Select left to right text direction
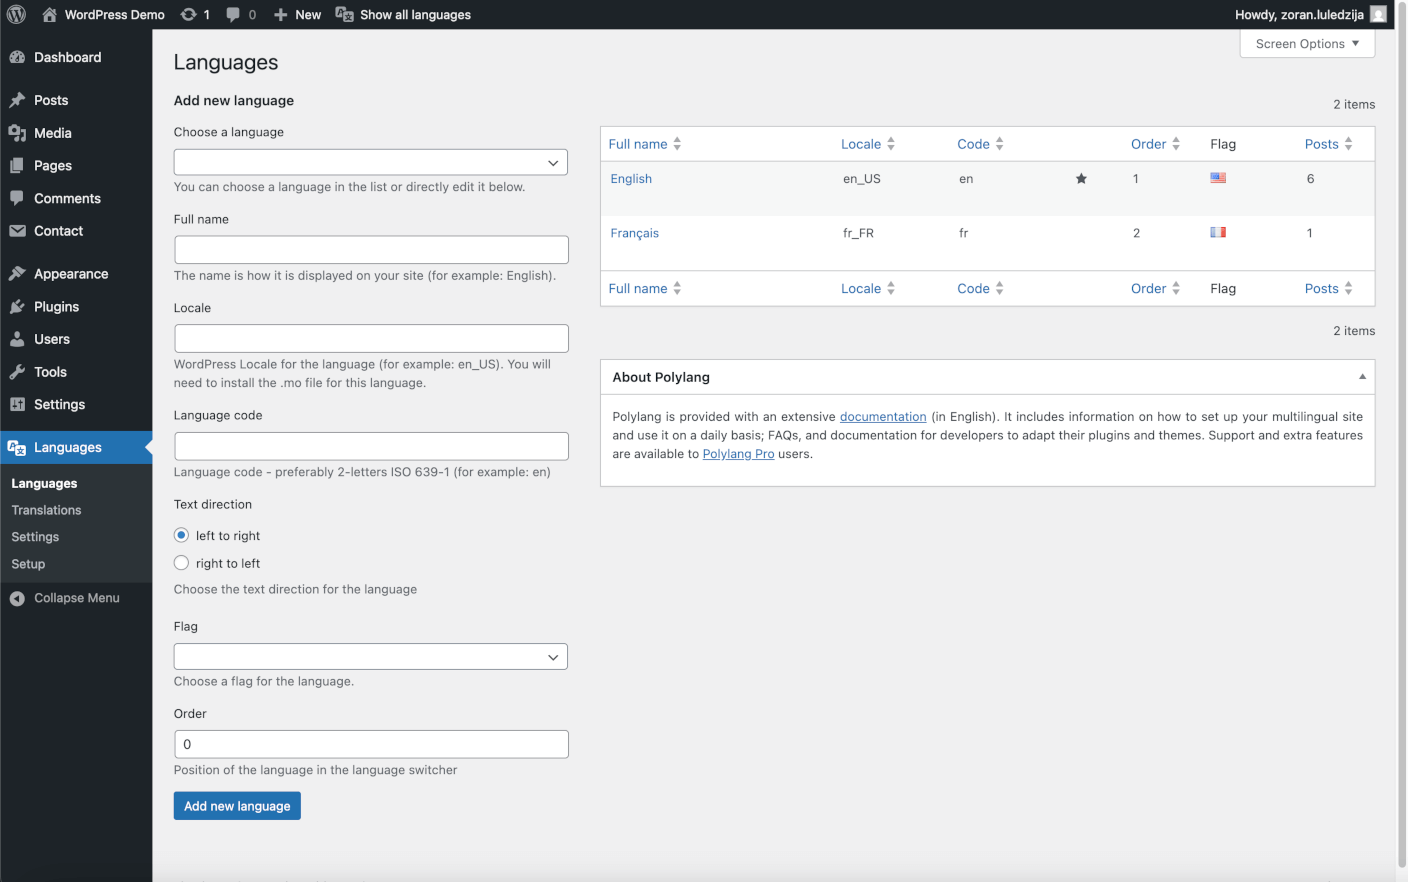 181,535
